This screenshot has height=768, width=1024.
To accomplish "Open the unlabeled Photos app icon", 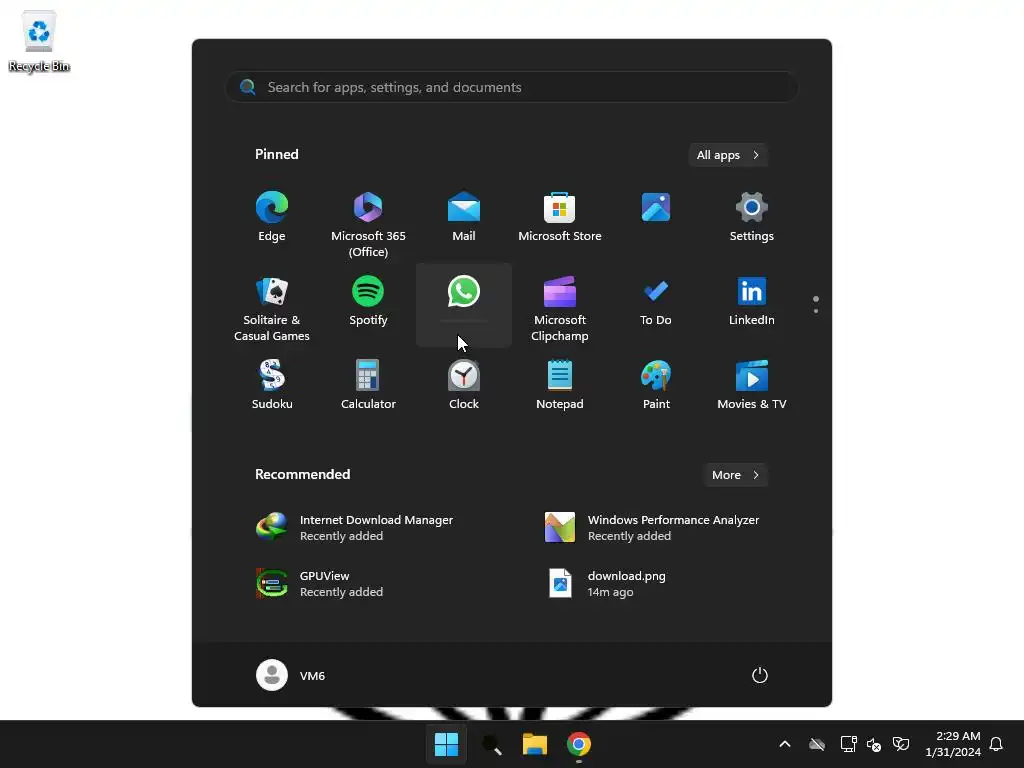I will pos(656,208).
